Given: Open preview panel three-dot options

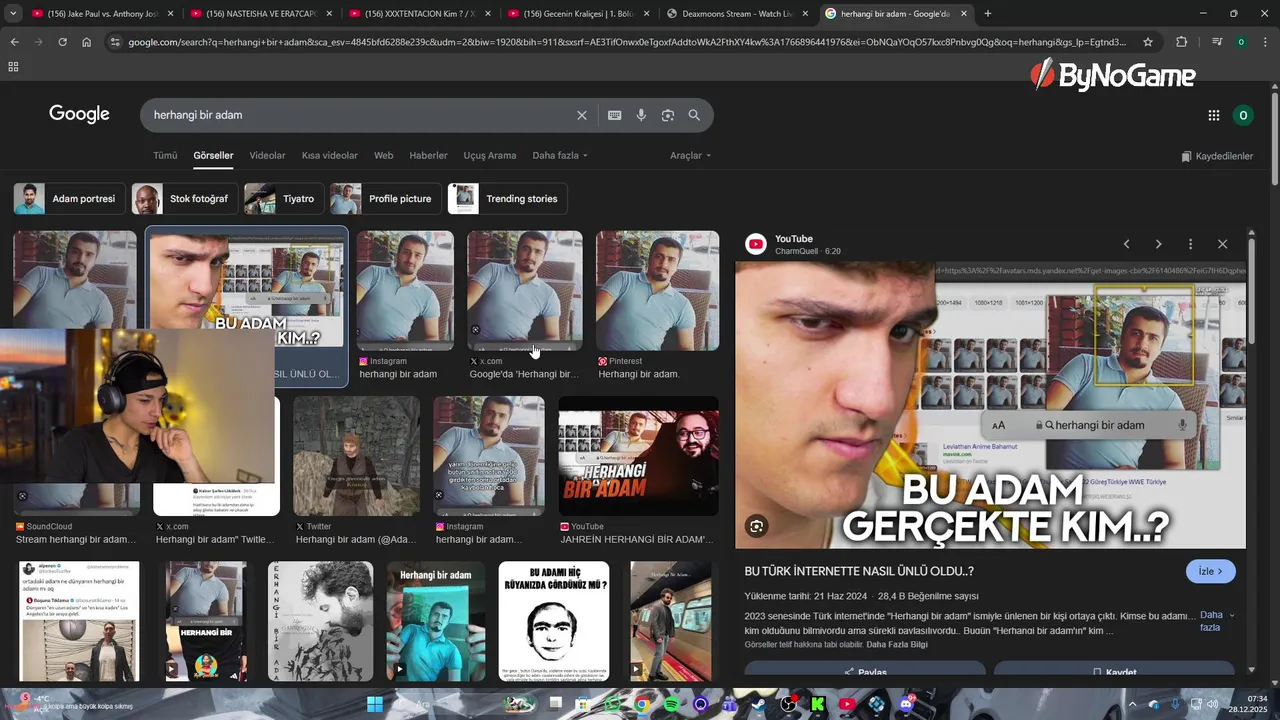Looking at the screenshot, I should click(x=1190, y=244).
